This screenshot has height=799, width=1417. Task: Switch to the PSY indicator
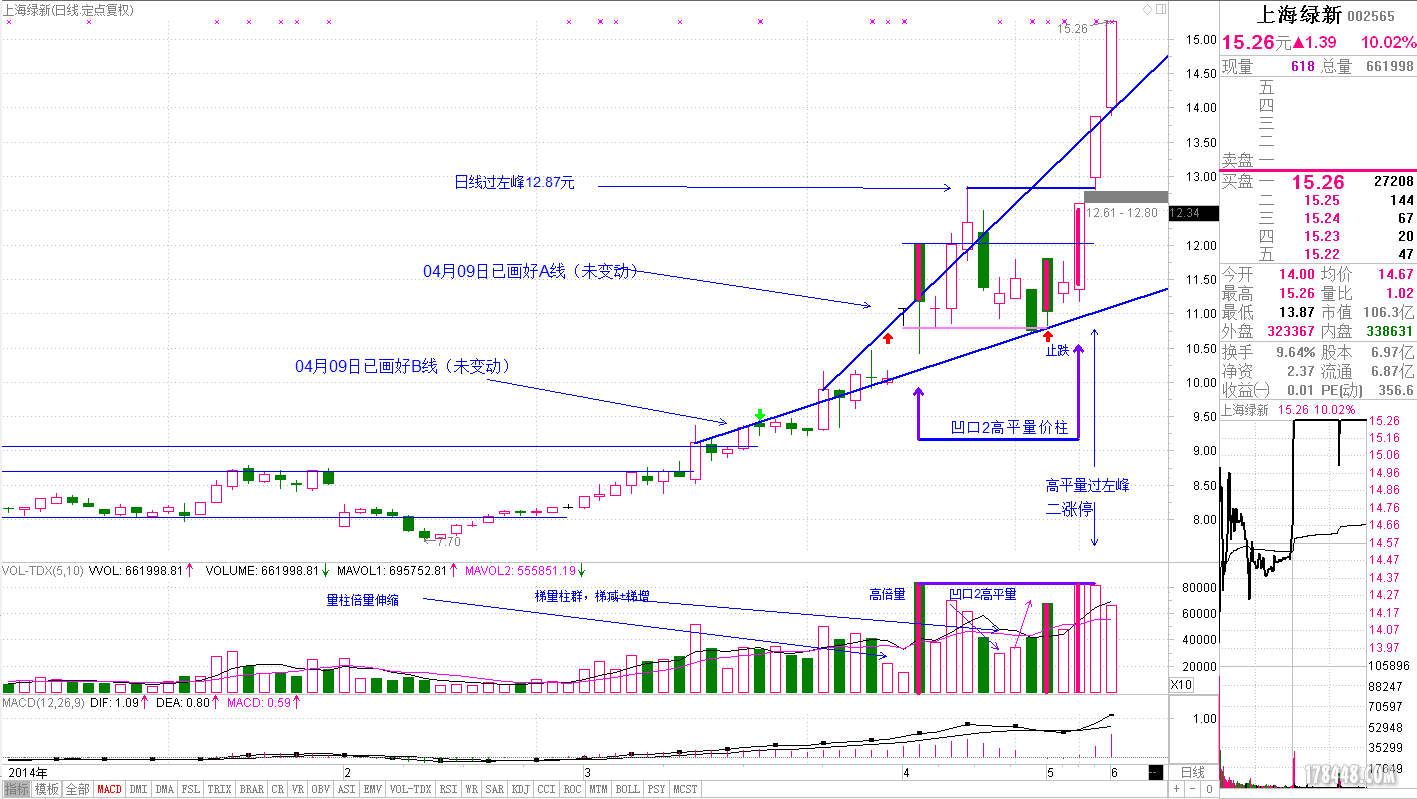pyautogui.click(x=655, y=789)
